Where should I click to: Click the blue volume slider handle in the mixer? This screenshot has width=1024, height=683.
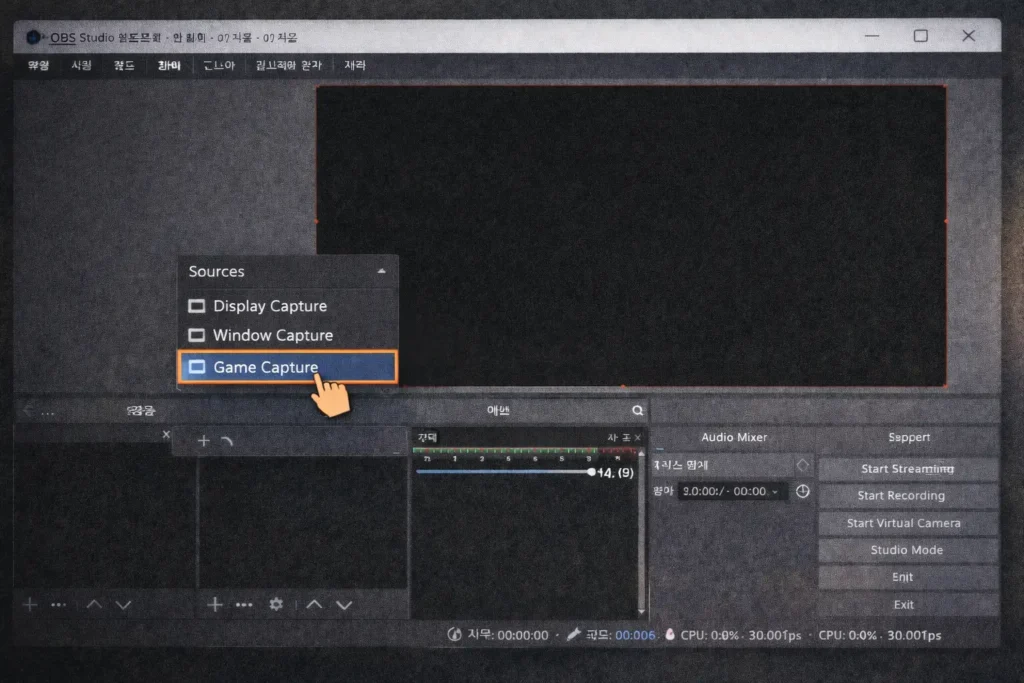pos(590,472)
